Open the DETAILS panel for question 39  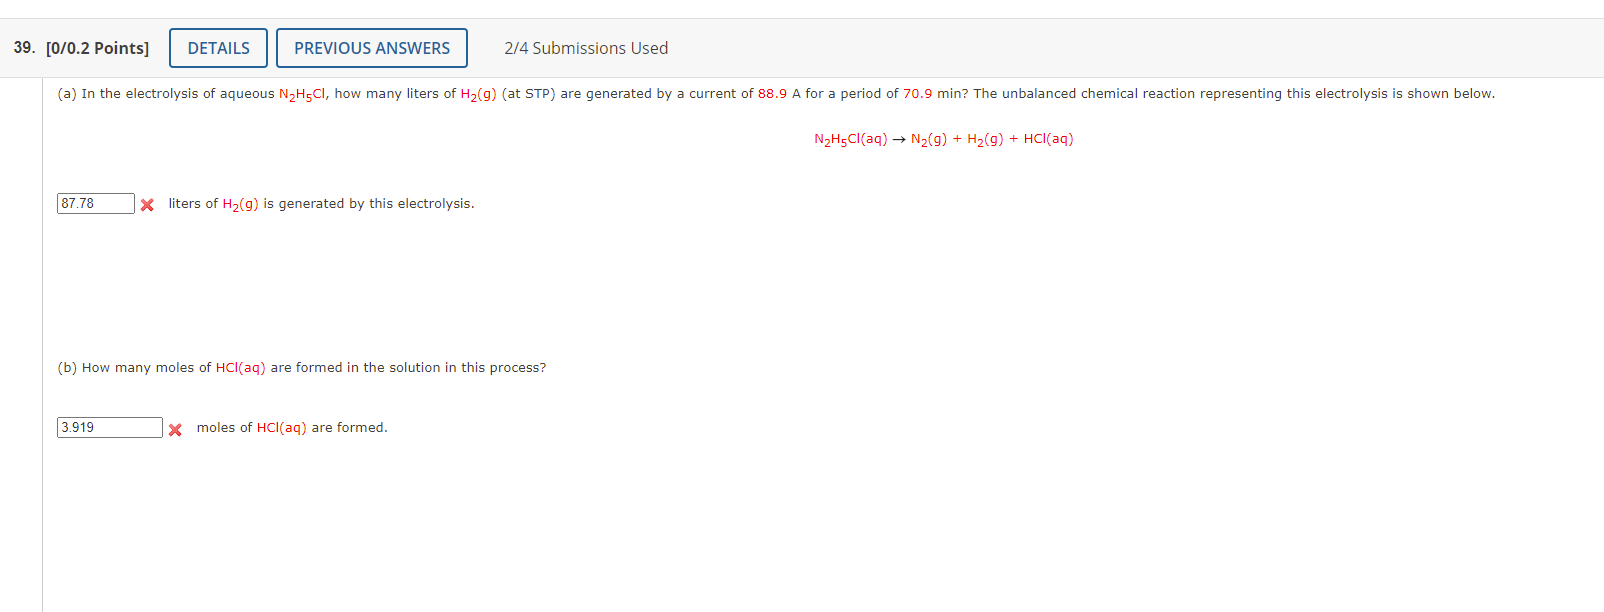tap(217, 47)
